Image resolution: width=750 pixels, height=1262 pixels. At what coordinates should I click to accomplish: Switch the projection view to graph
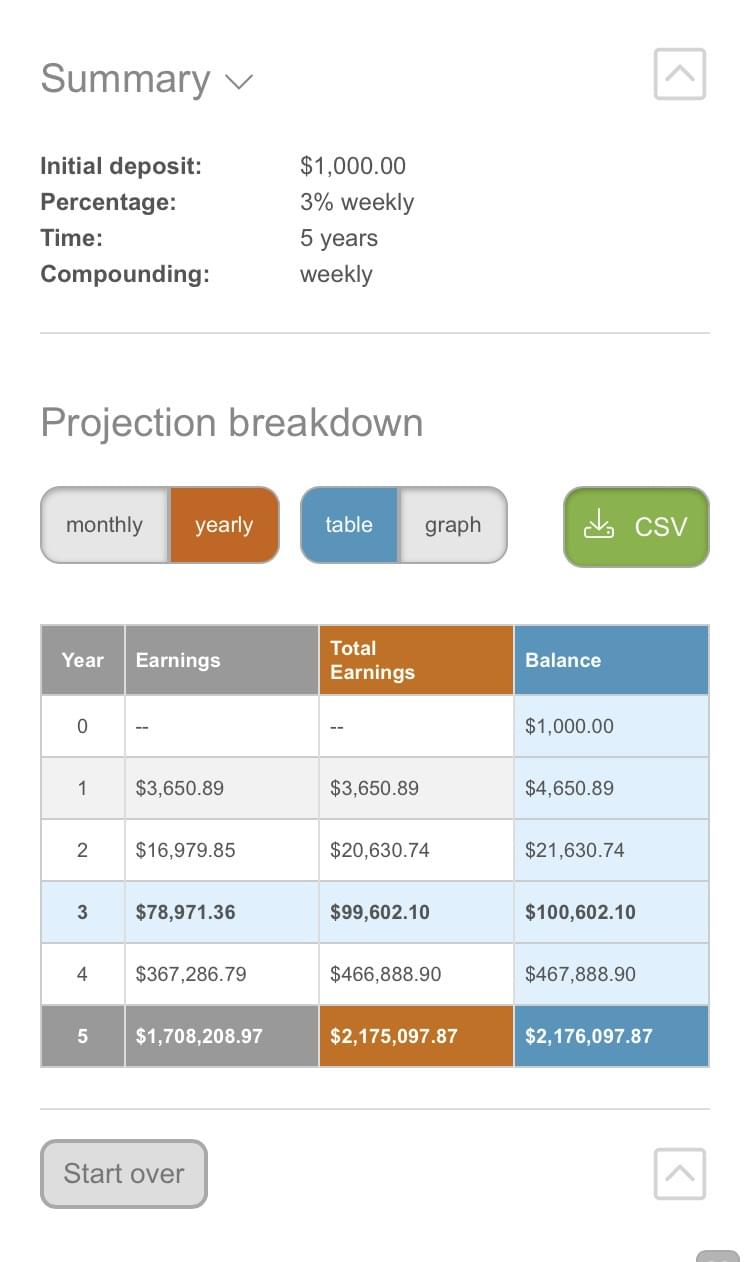[453, 525]
